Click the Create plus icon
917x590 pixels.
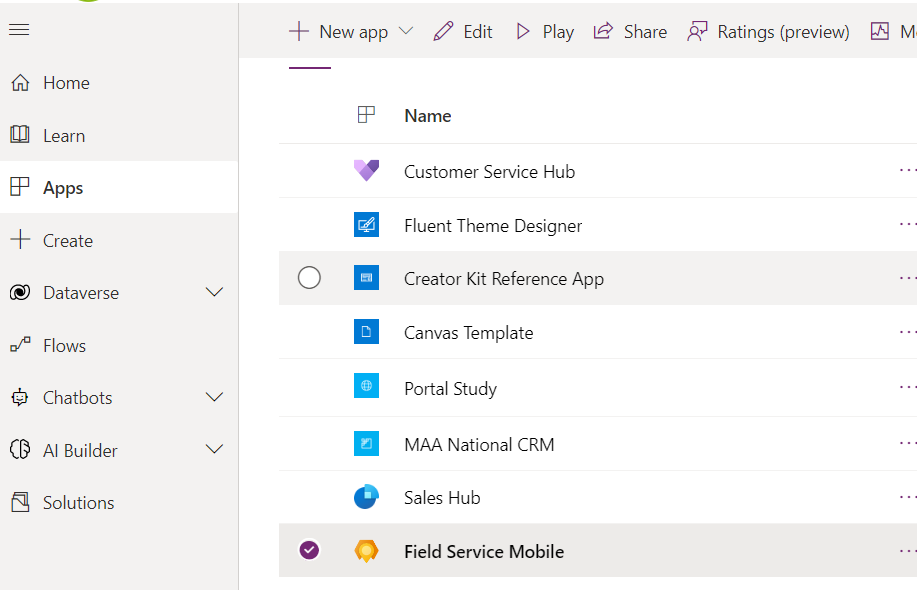click(20, 239)
